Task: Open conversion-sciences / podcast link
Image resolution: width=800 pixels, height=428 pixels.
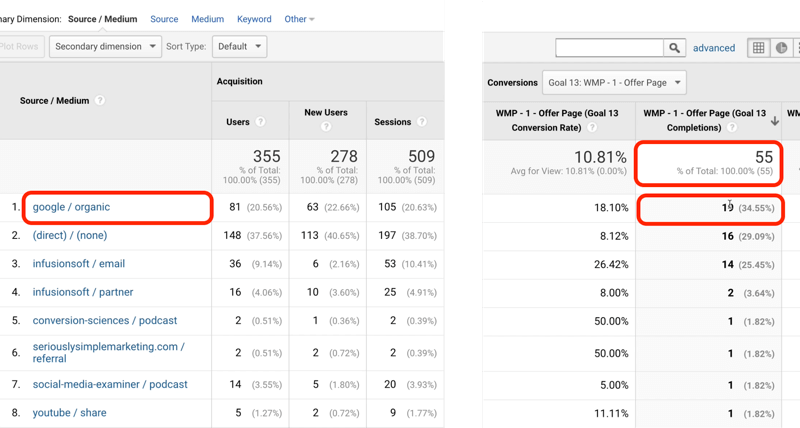Action: click(105, 321)
